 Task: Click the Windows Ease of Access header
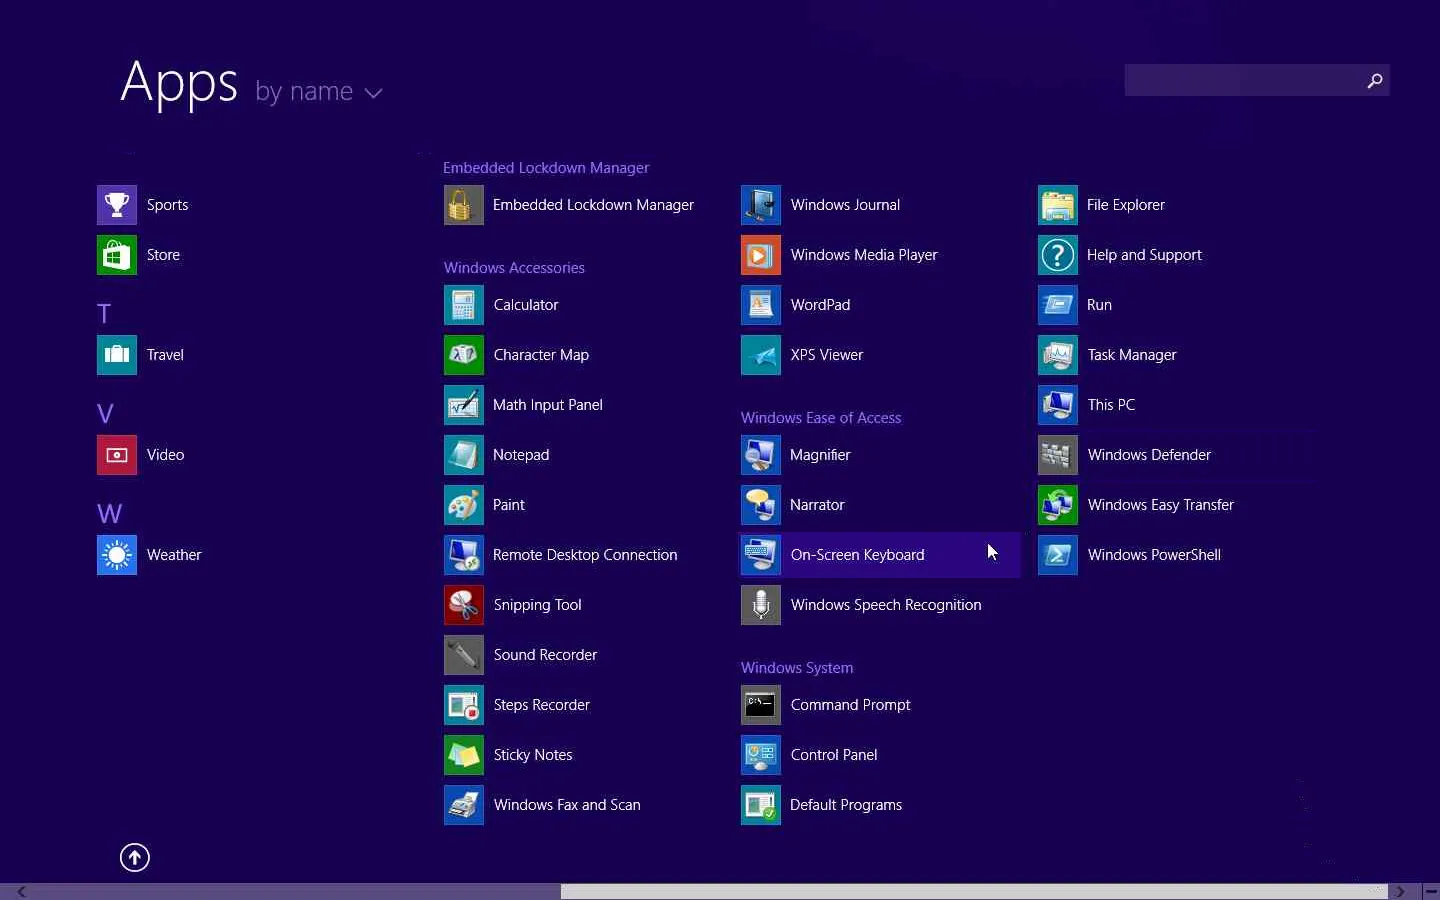click(821, 418)
